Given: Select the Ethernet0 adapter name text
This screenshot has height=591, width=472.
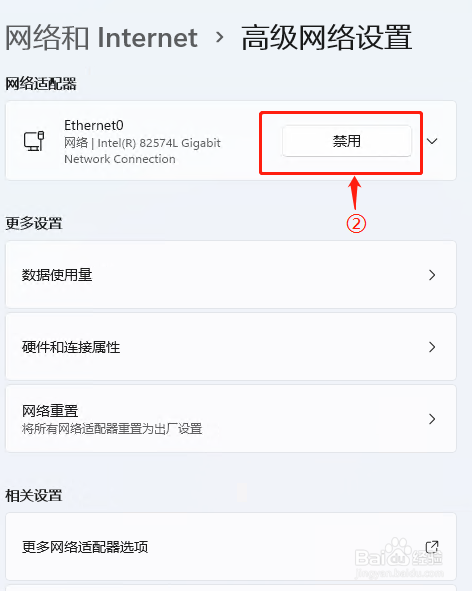Looking at the screenshot, I should coord(94,125).
